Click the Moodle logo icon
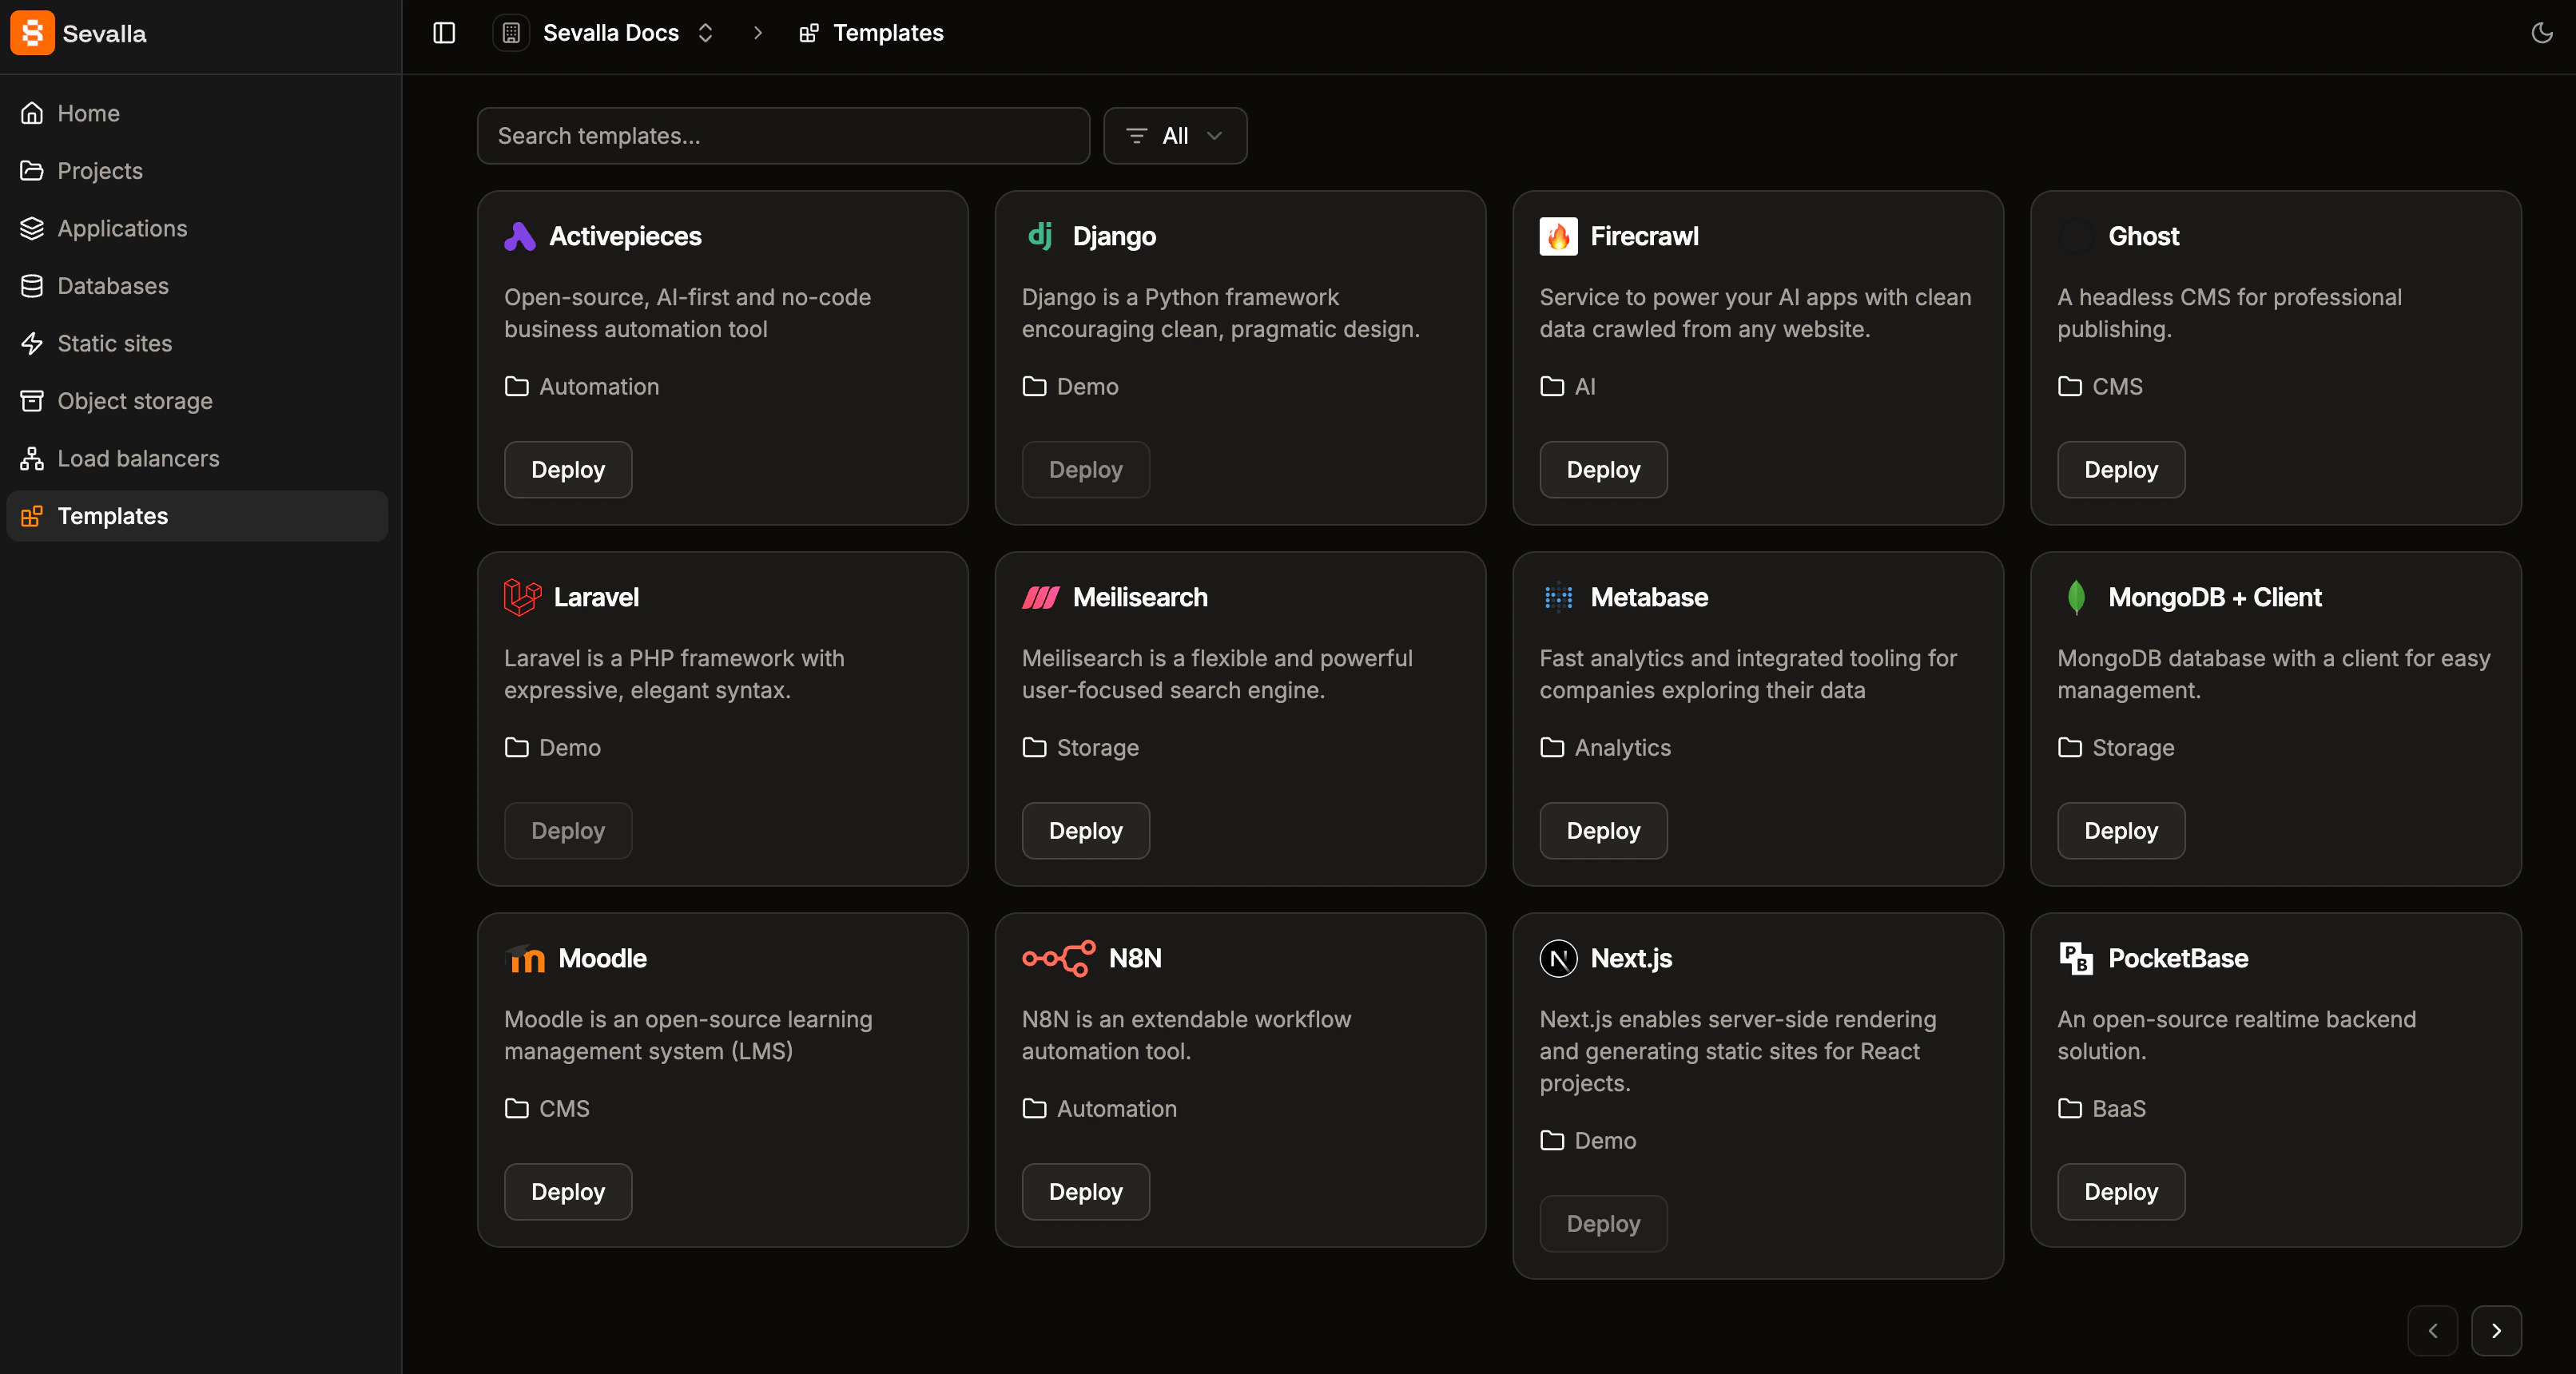 [524, 959]
